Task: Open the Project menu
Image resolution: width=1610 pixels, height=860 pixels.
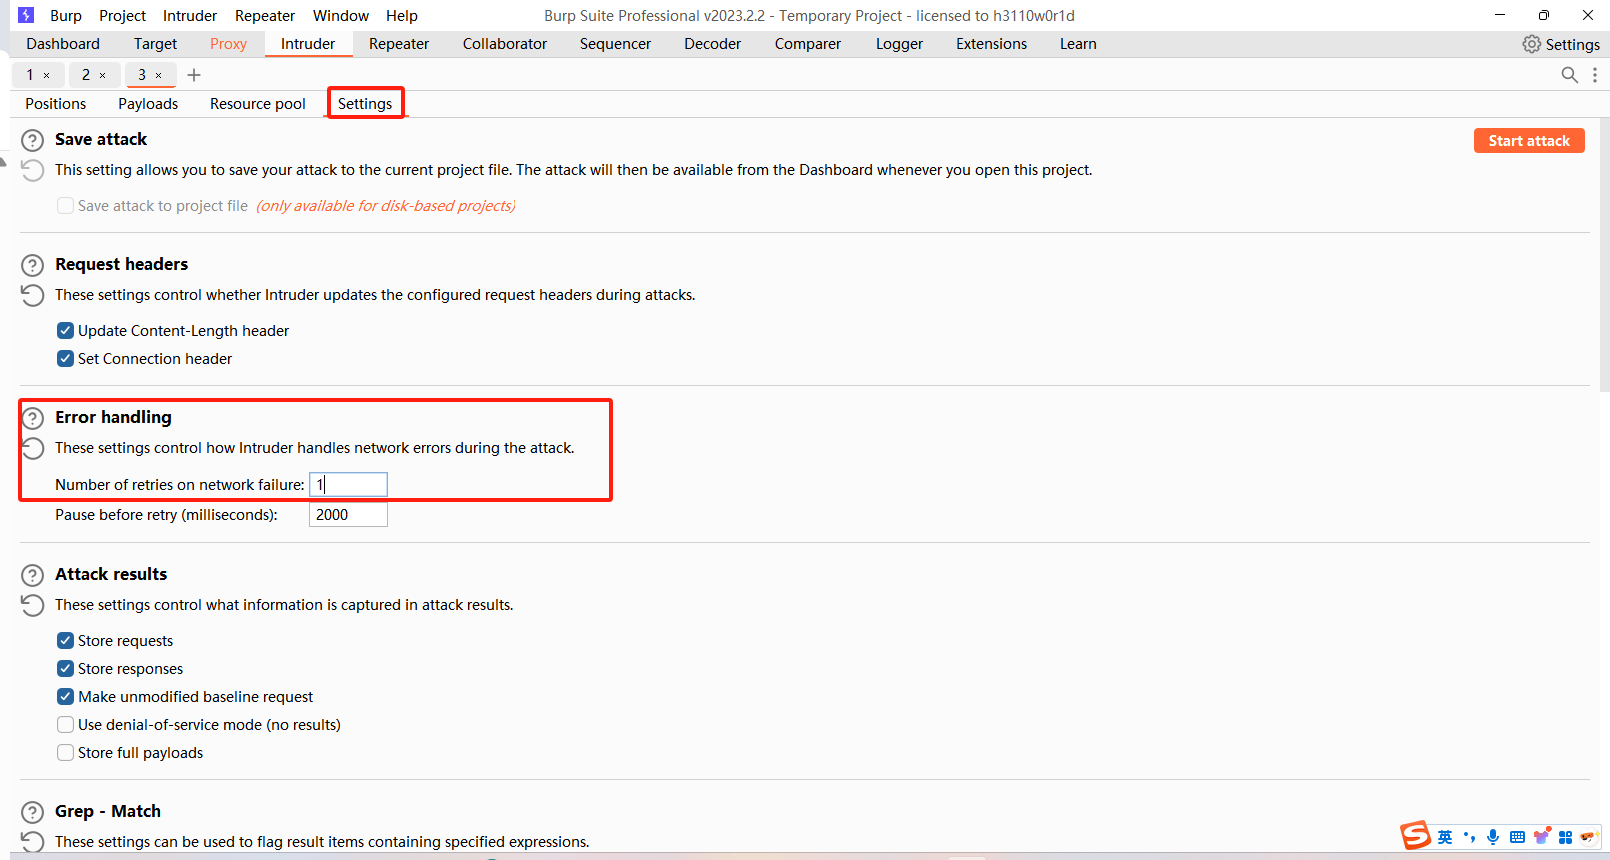Action: tap(122, 16)
